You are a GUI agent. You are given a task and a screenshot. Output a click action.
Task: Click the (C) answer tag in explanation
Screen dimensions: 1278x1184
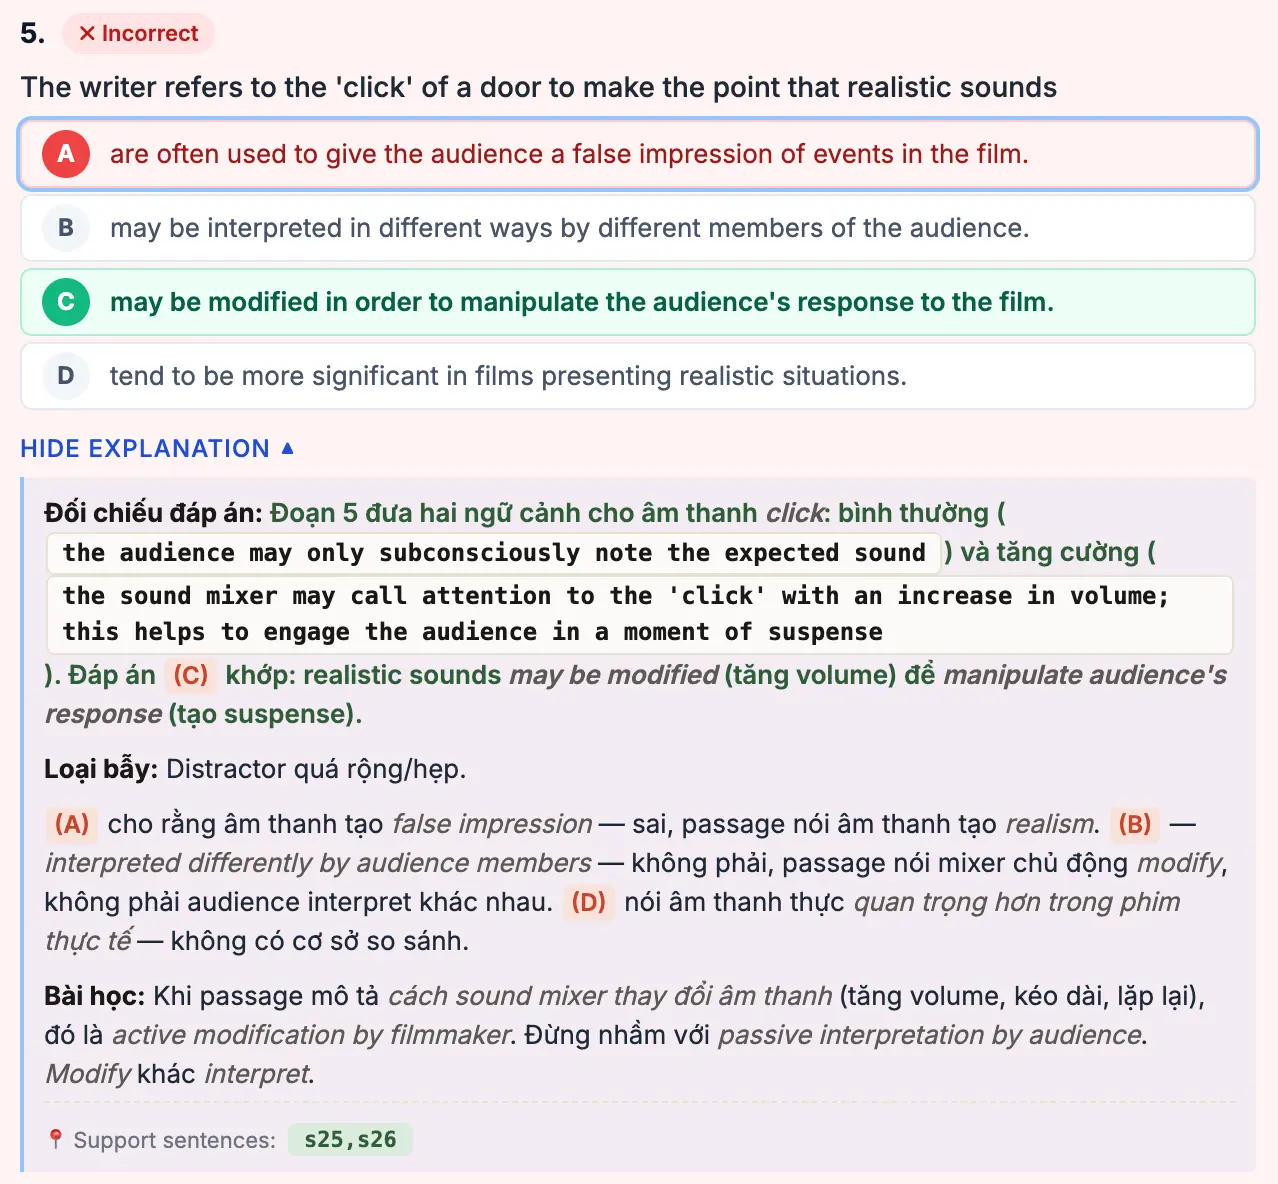click(190, 675)
